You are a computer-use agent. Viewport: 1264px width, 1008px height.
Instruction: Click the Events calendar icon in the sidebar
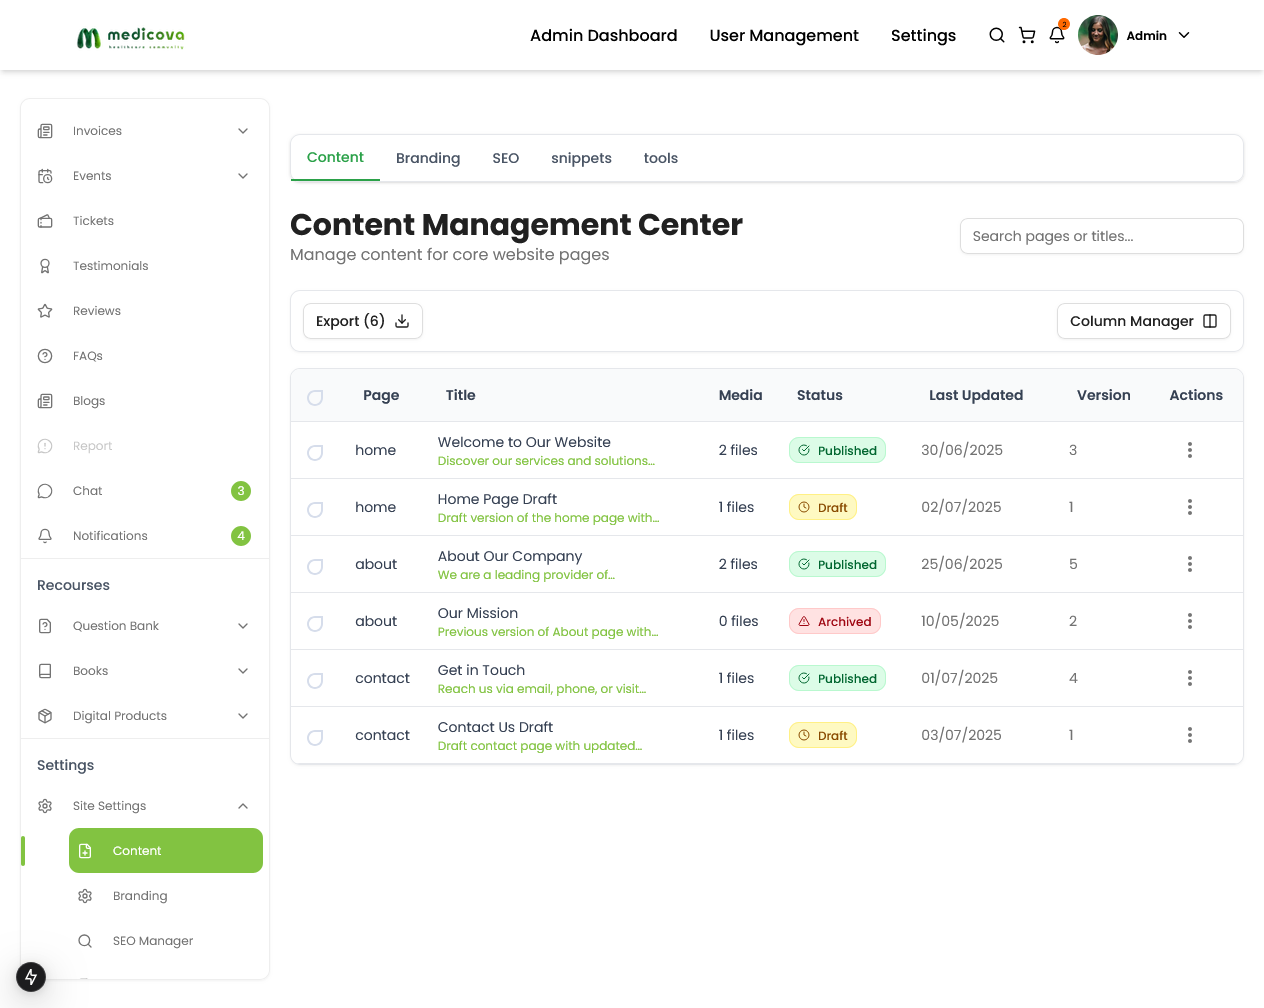pyautogui.click(x=45, y=176)
